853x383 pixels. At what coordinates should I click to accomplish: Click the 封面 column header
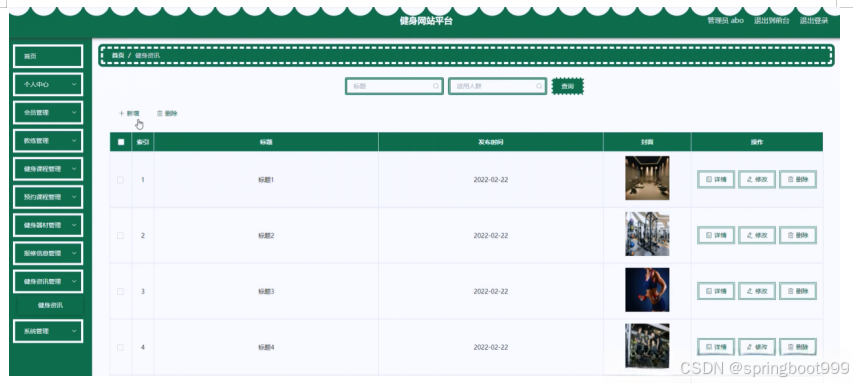647,142
